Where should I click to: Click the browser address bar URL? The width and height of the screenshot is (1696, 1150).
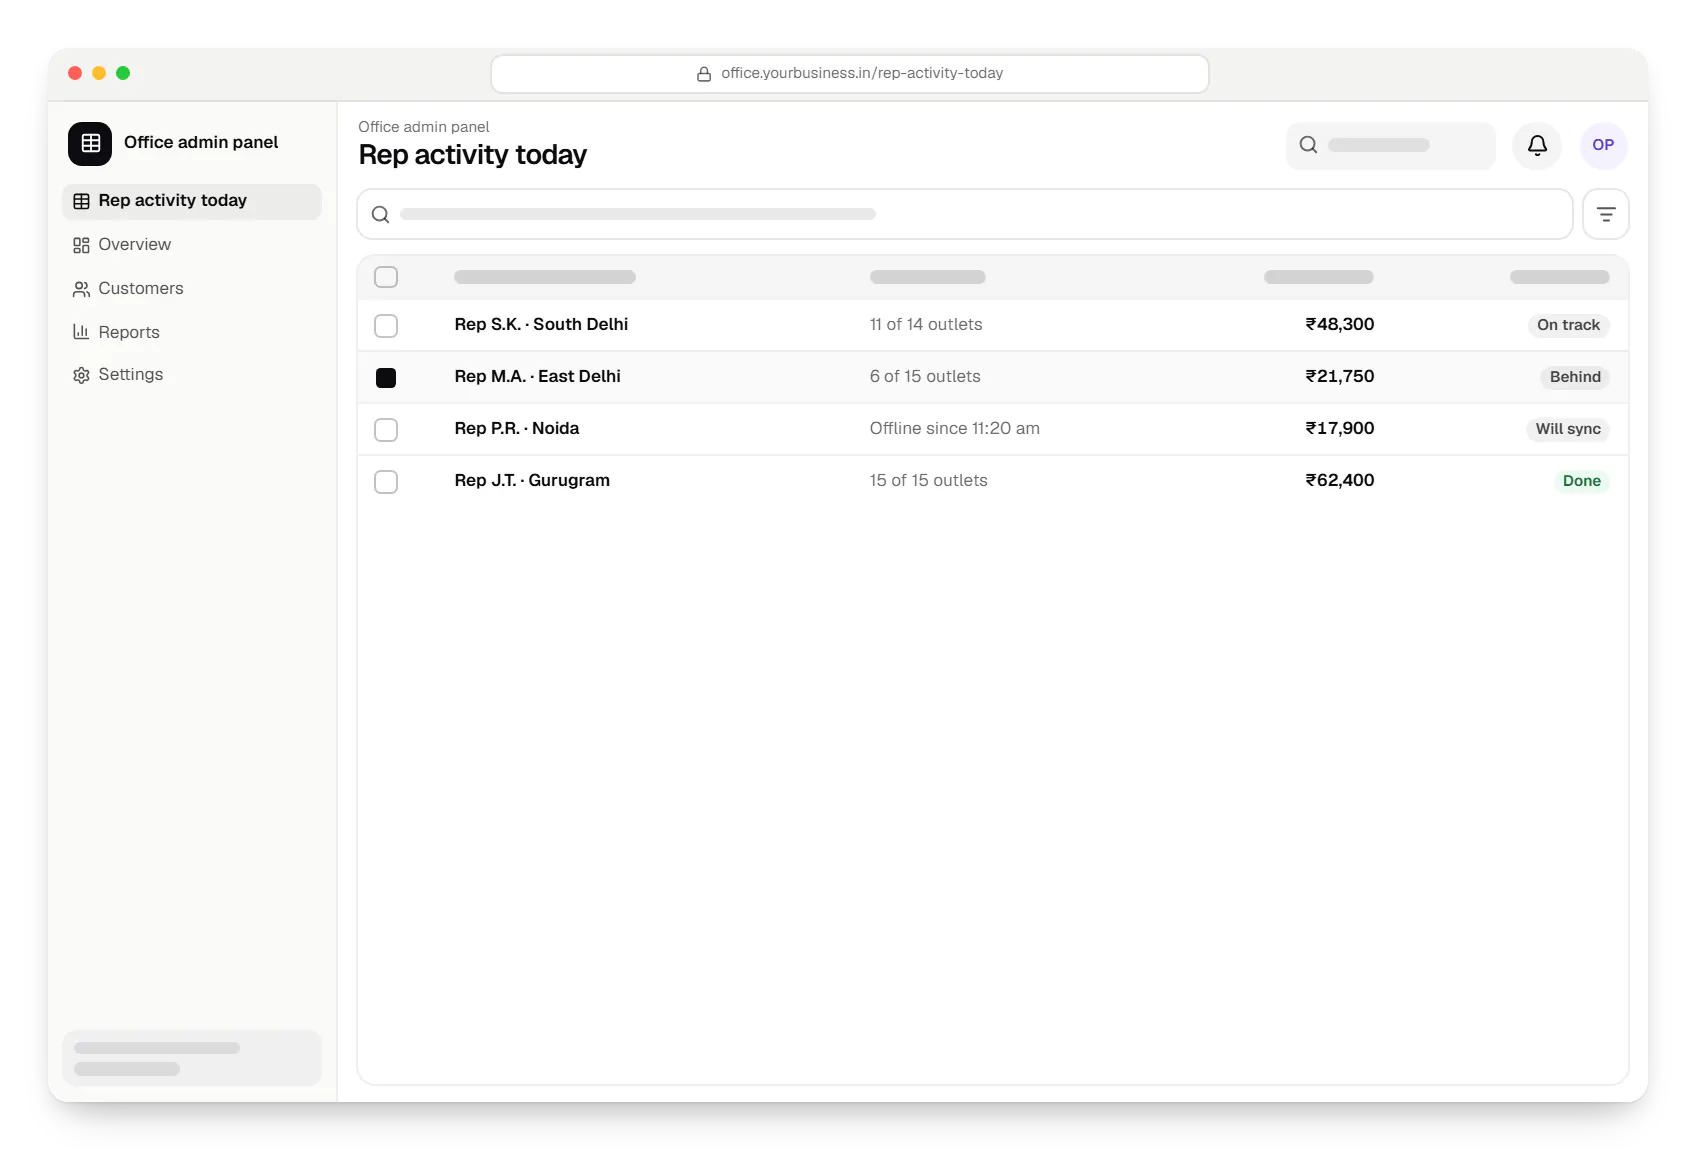coord(850,74)
